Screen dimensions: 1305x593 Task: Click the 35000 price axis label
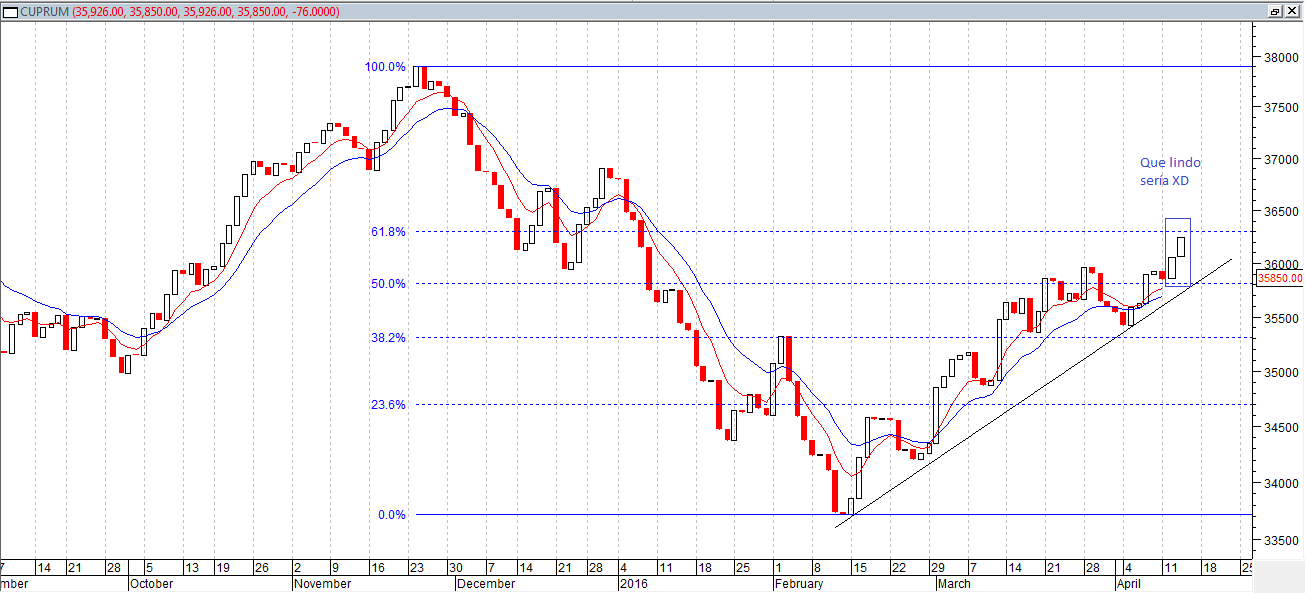1281,373
